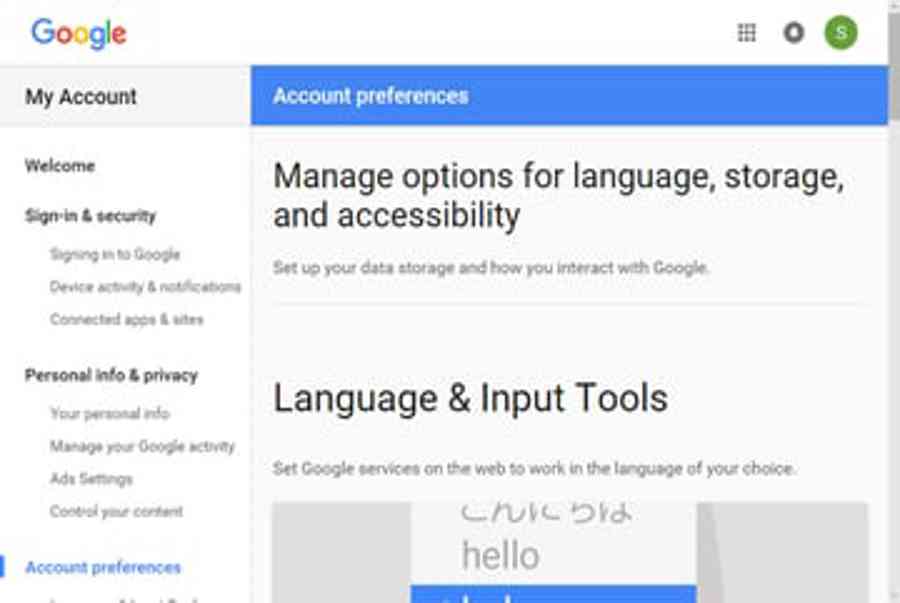Image resolution: width=900 pixels, height=603 pixels.
Task: Open Connected apps & sites
Action: point(126,320)
